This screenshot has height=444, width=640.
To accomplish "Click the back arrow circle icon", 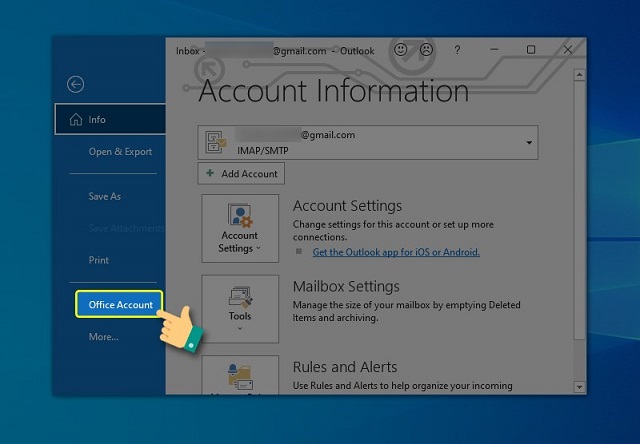I will coord(76,84).
